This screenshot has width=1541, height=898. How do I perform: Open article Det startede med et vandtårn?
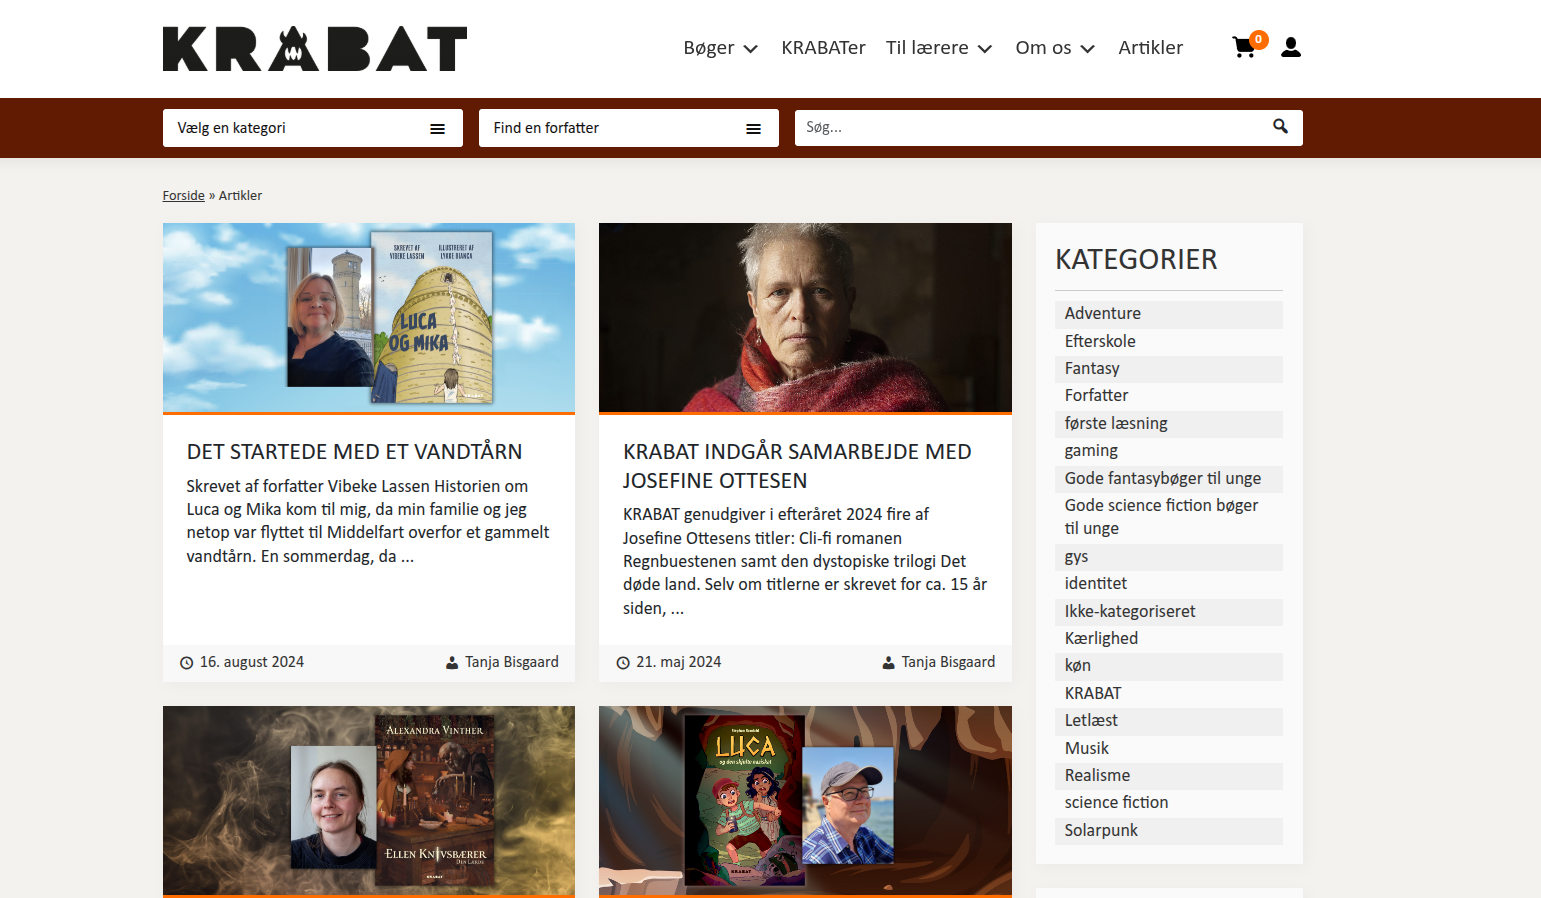click(354, 452)
